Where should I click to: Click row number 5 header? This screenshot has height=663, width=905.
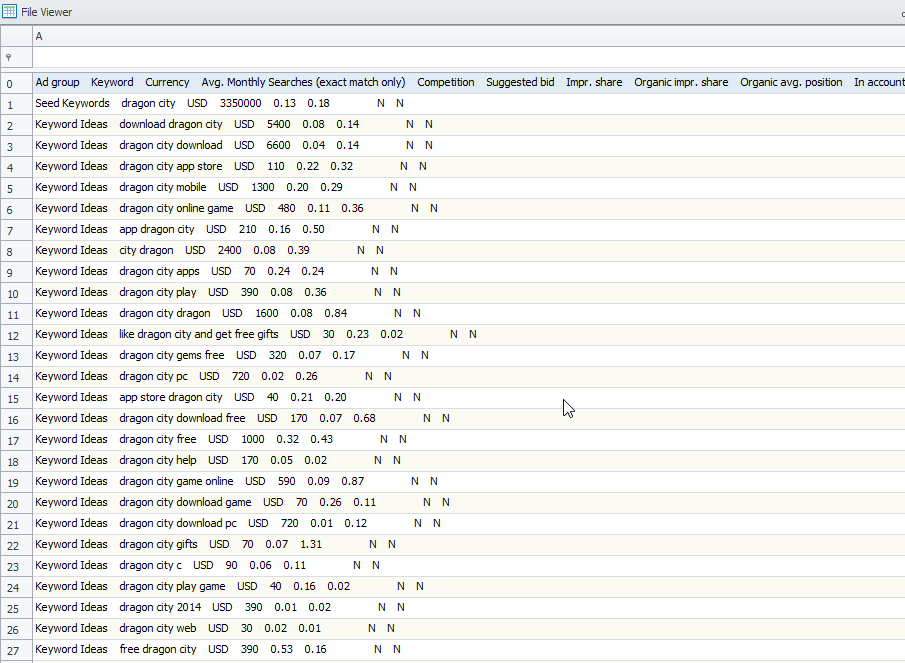(16, 188)
